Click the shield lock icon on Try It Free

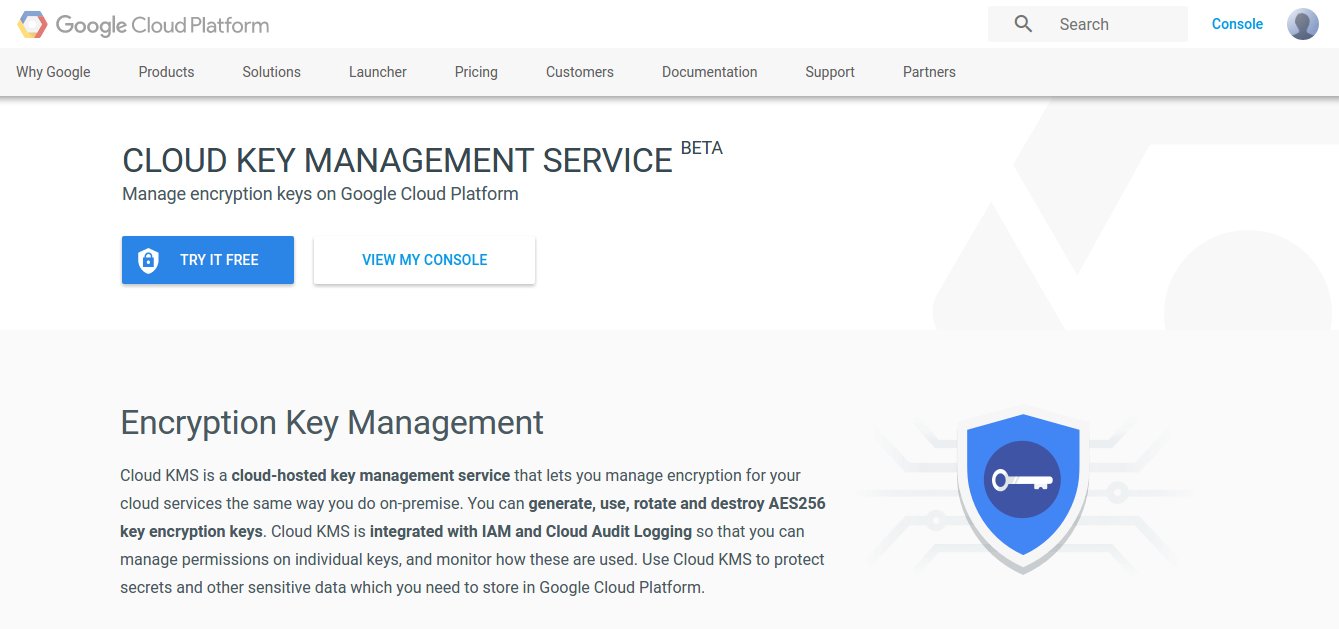click(148, 260)
